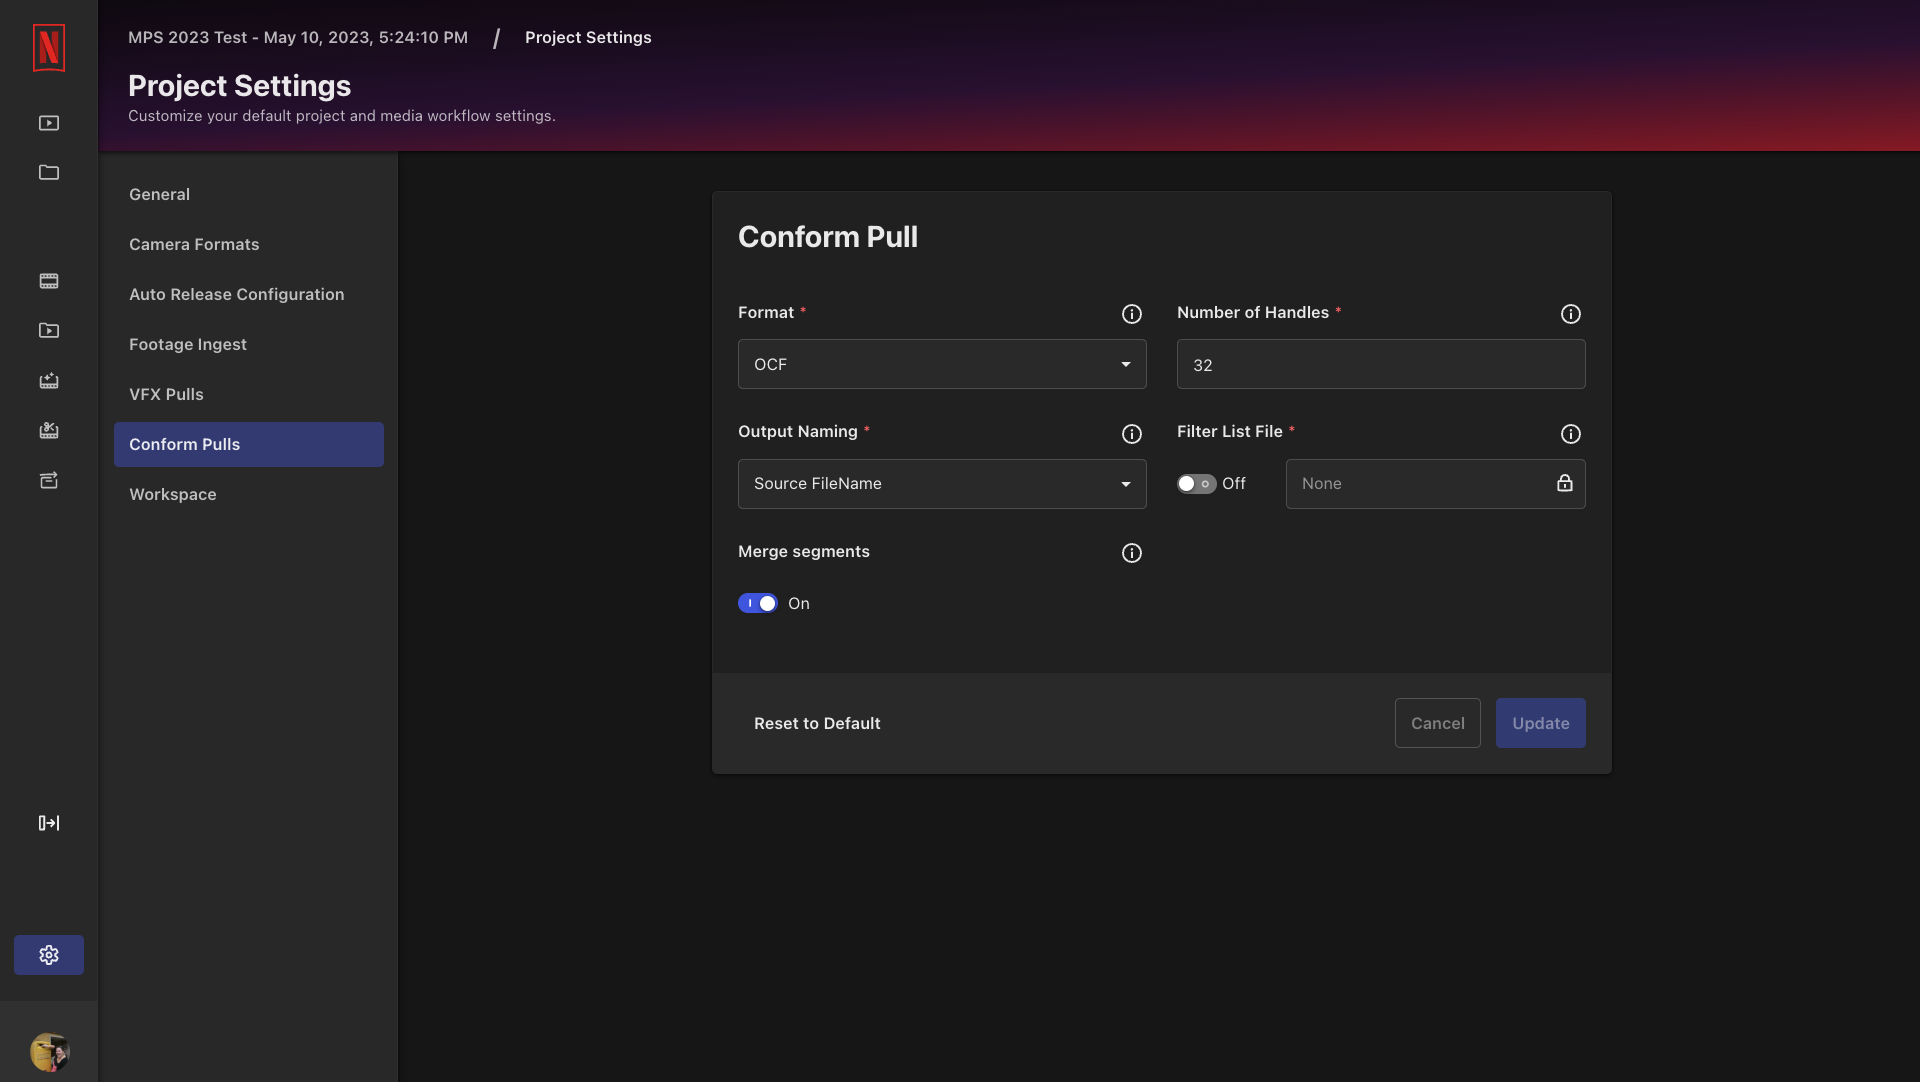
Task: Open settings gear icon in sidebar
Action: point(49,955)
